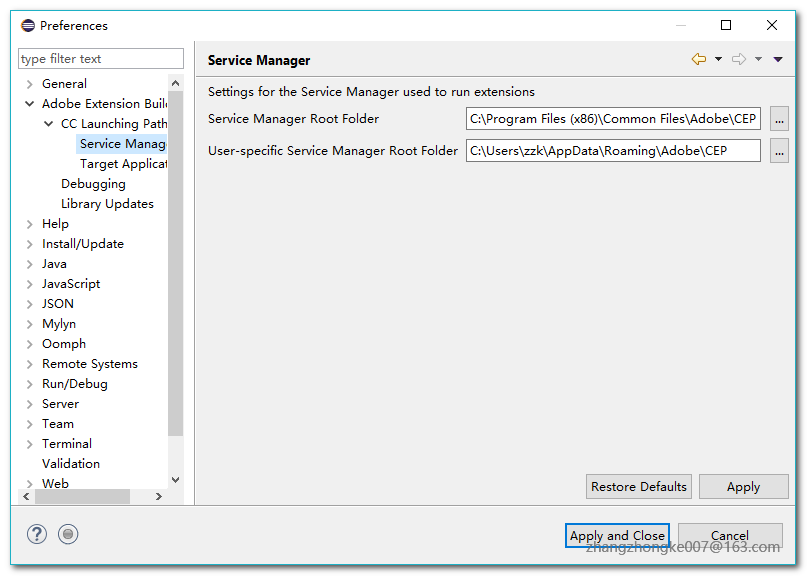The height and width of the screenshot is (576, 807).
Task: Click the oomph preference recorder icon
Action: [x=68, y=534]
